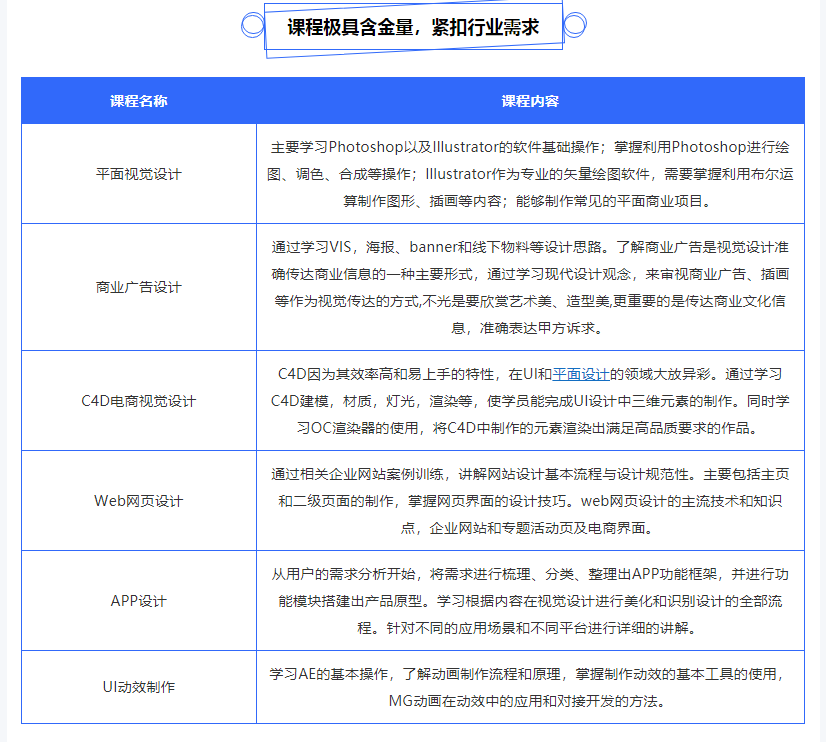Select the 课程名称 column header
Viewport: 826px width, 742px height.
point(138,101)
